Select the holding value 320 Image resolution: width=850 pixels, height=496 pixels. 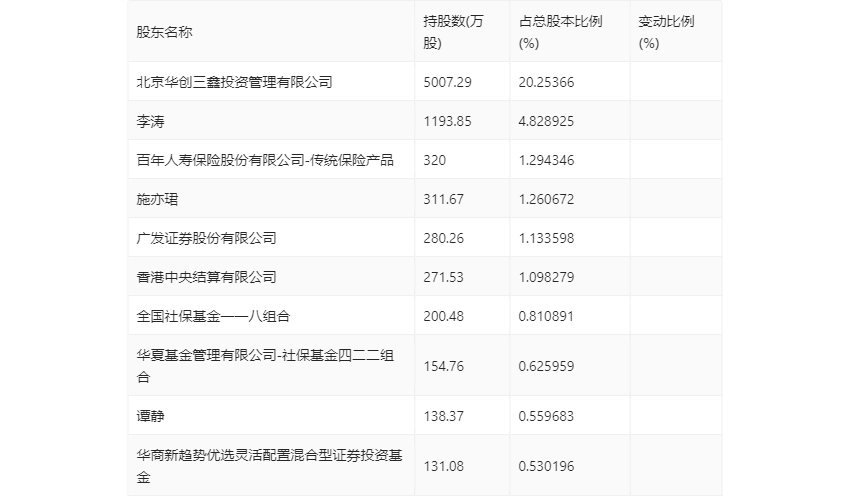(434, 160)
